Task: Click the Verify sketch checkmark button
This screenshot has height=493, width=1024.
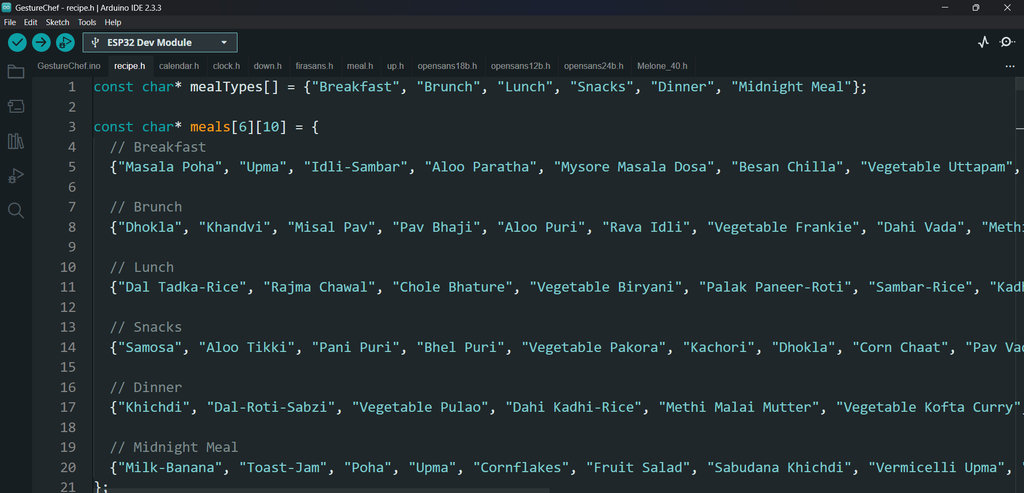Action: (x=17, y=42)
